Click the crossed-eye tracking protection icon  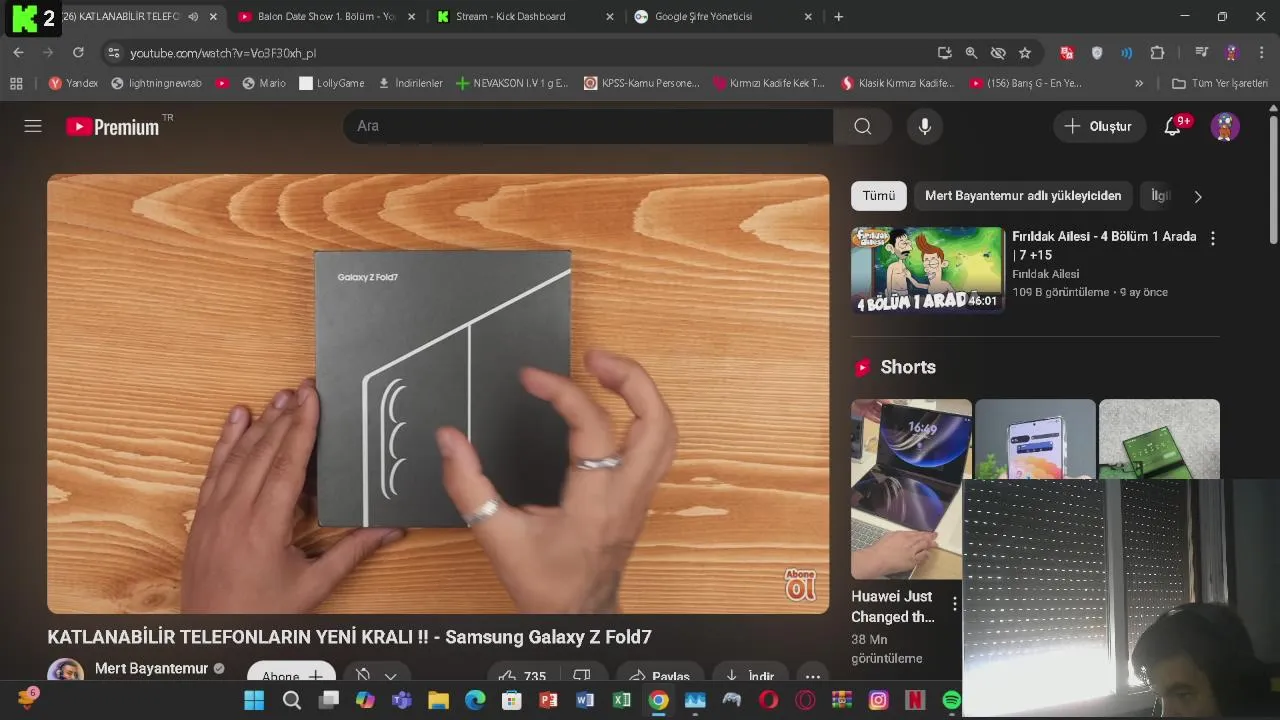(x=998, y=53)
